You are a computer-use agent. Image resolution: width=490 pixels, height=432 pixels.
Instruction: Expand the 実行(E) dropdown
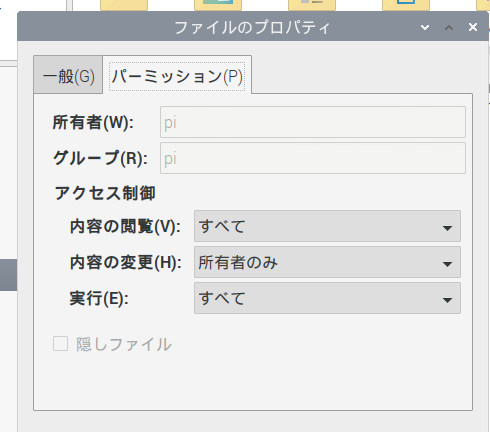(x=327, y=298)
